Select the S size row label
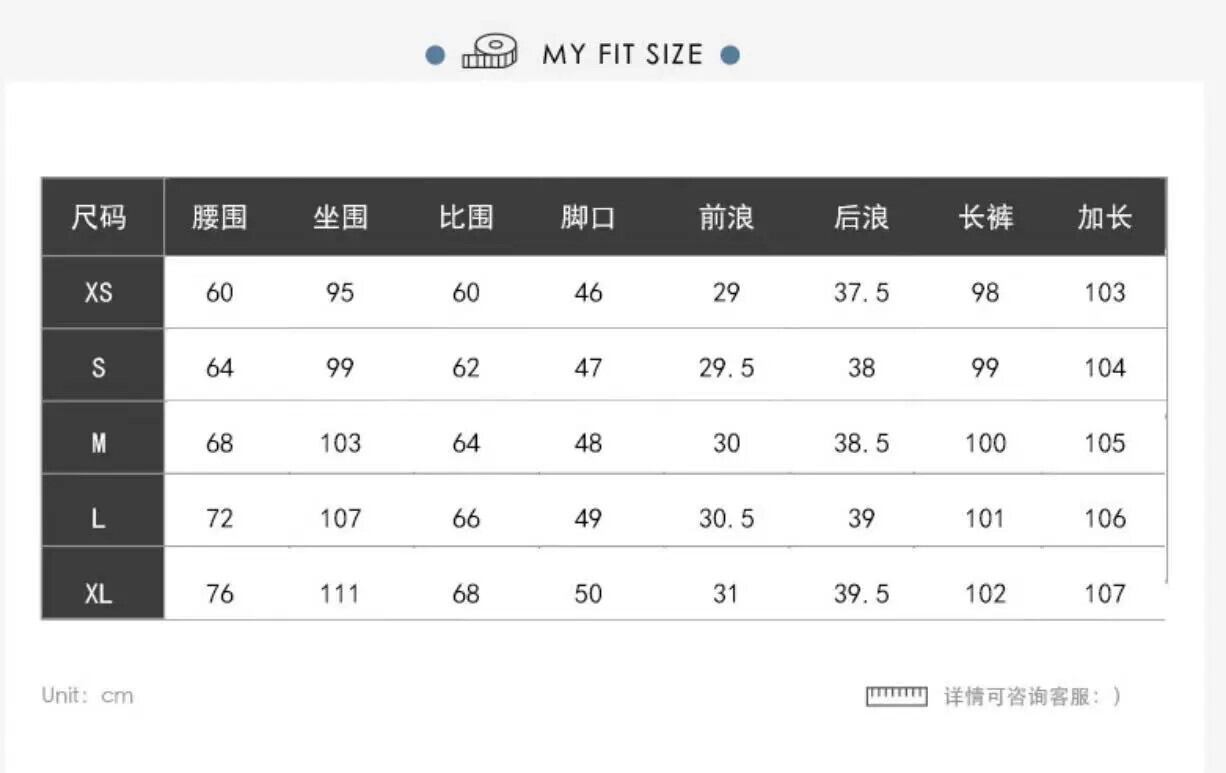The height and width of the screenshot is (773, 1226). pos(99,368)
